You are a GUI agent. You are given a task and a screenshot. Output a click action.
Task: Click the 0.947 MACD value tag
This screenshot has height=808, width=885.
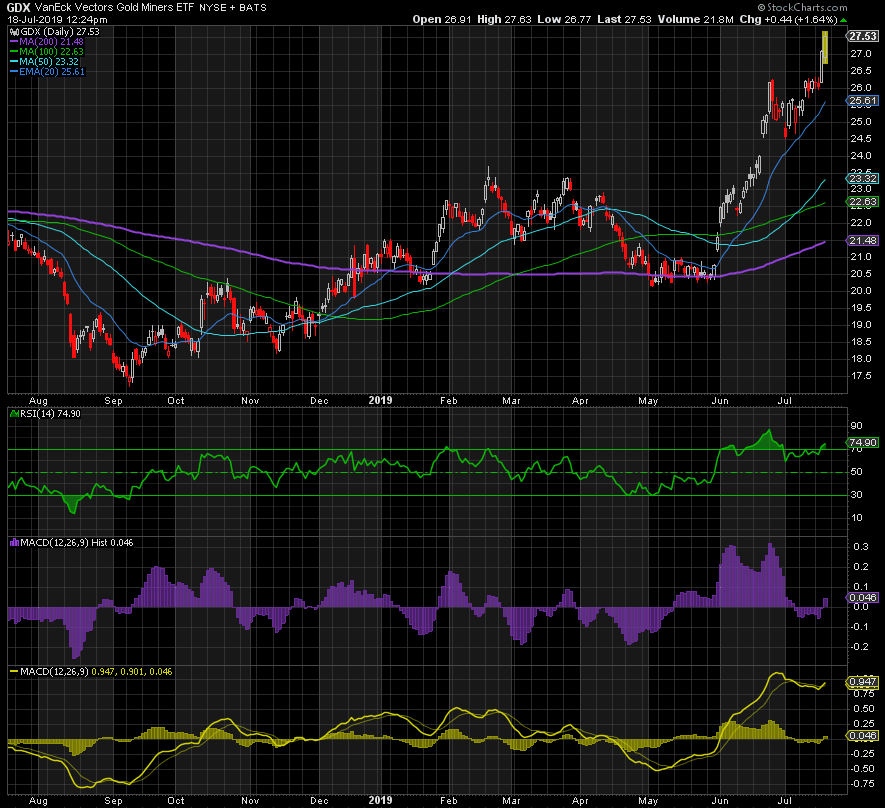(x=862, y=683)
